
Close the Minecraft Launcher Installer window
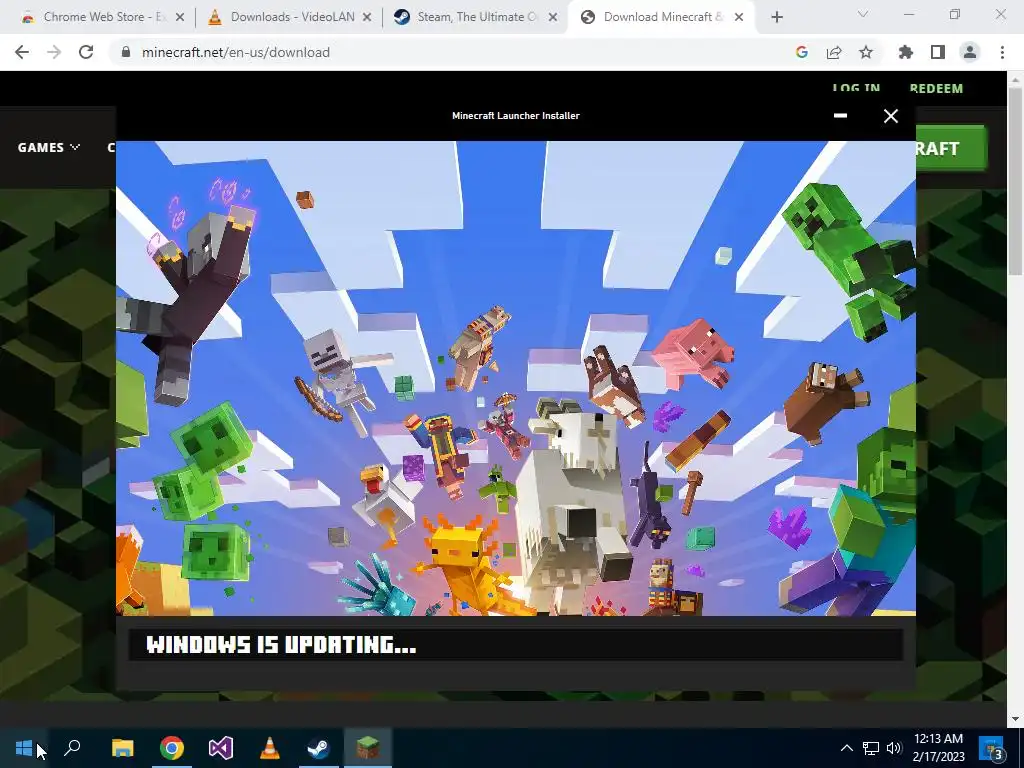click(891, 116)
